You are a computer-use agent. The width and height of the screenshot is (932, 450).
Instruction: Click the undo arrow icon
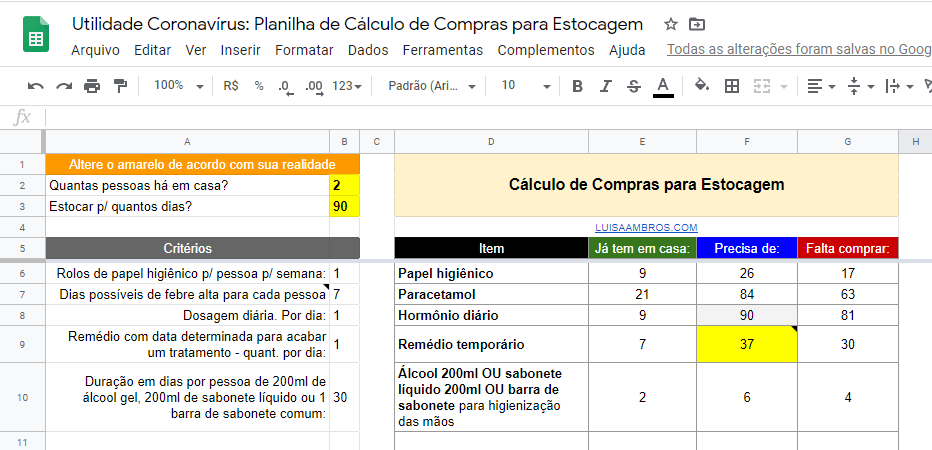point(36,86)
